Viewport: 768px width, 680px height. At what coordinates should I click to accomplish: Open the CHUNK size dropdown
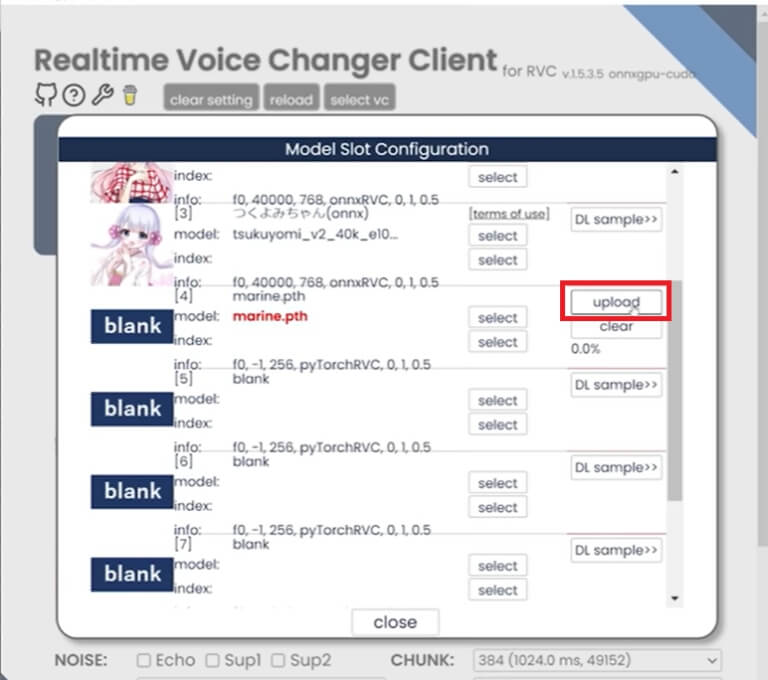[597, 660]
